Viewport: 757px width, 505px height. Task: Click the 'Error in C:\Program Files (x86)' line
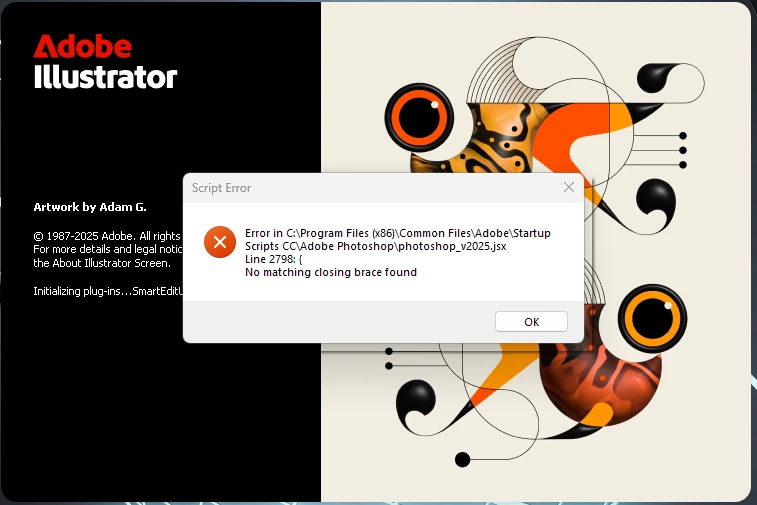coord(398,233)
